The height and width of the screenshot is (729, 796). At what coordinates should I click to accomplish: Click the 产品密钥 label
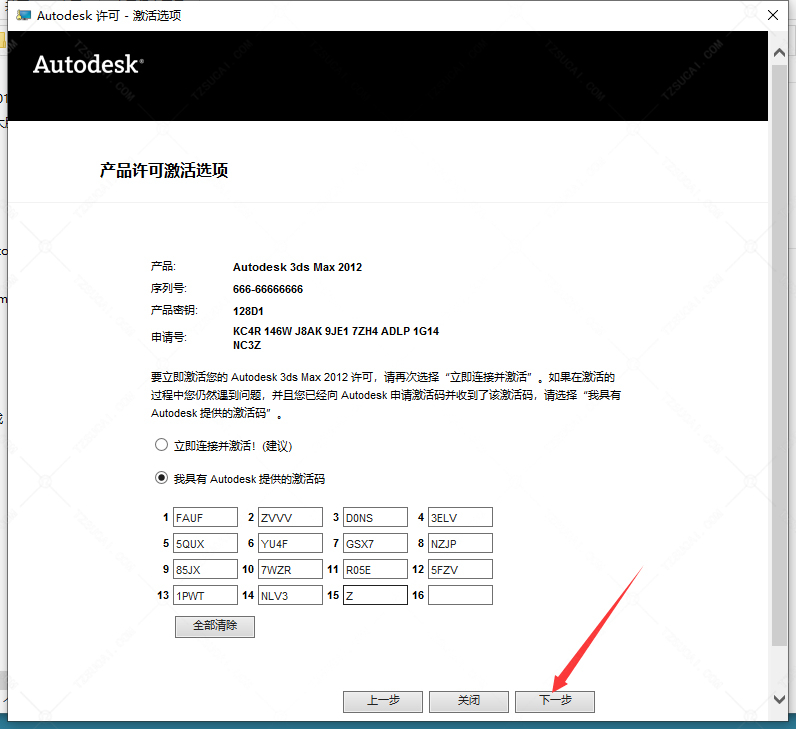174,310
